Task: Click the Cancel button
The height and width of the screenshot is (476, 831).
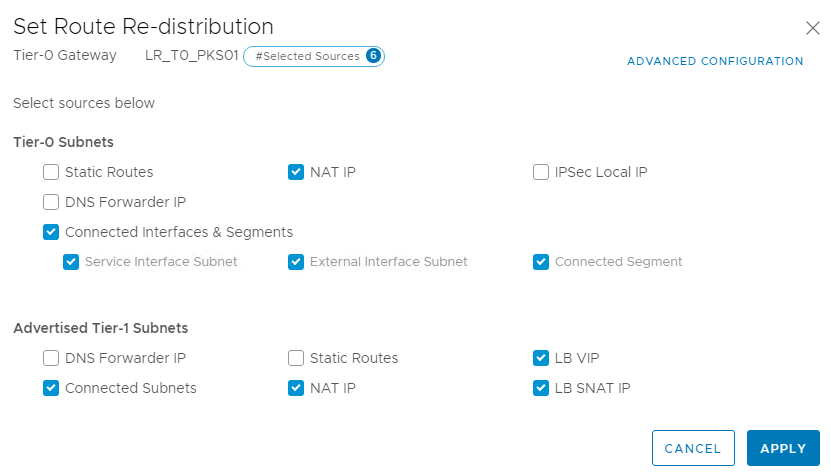Action: coord(693,449)
